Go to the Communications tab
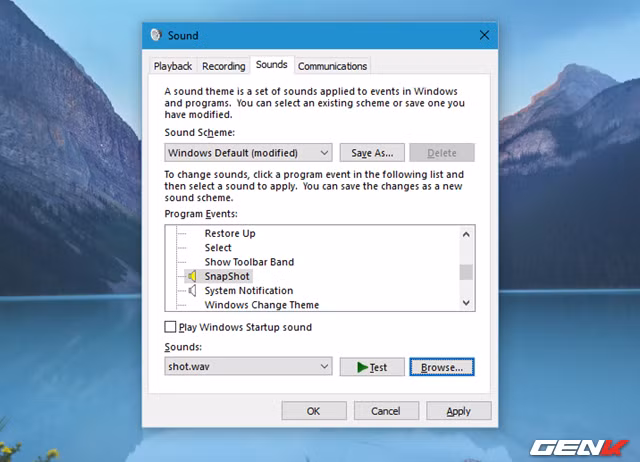This screenshot has width=640, height=462. 332,66
